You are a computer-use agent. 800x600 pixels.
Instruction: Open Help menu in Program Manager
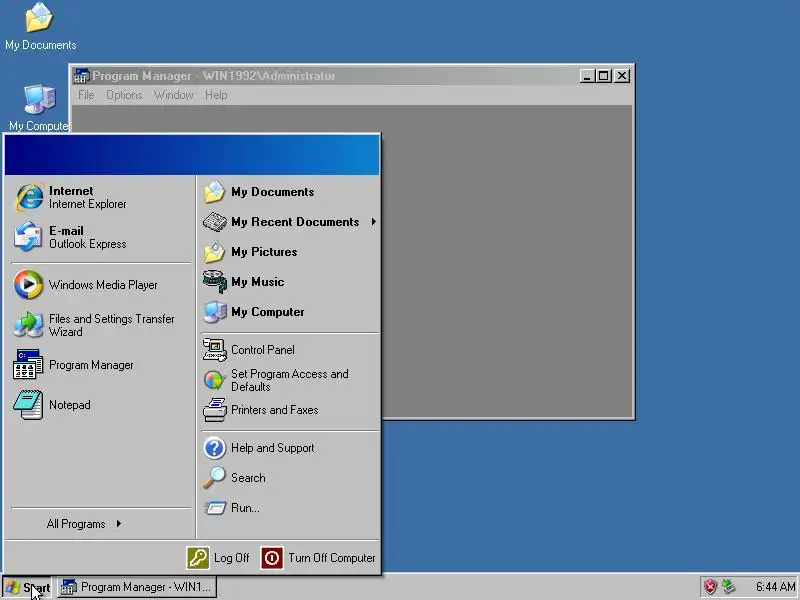pyautogui.click(x=216, y=95)
